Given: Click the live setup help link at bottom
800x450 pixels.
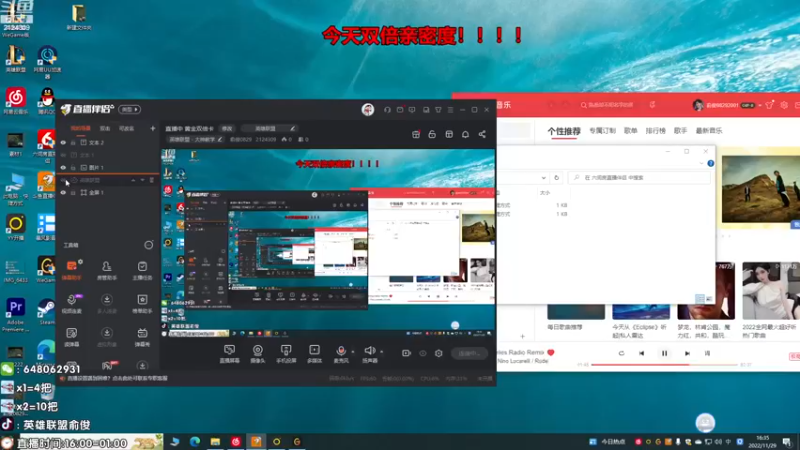Looking at the screenshot, I should 117,379.
